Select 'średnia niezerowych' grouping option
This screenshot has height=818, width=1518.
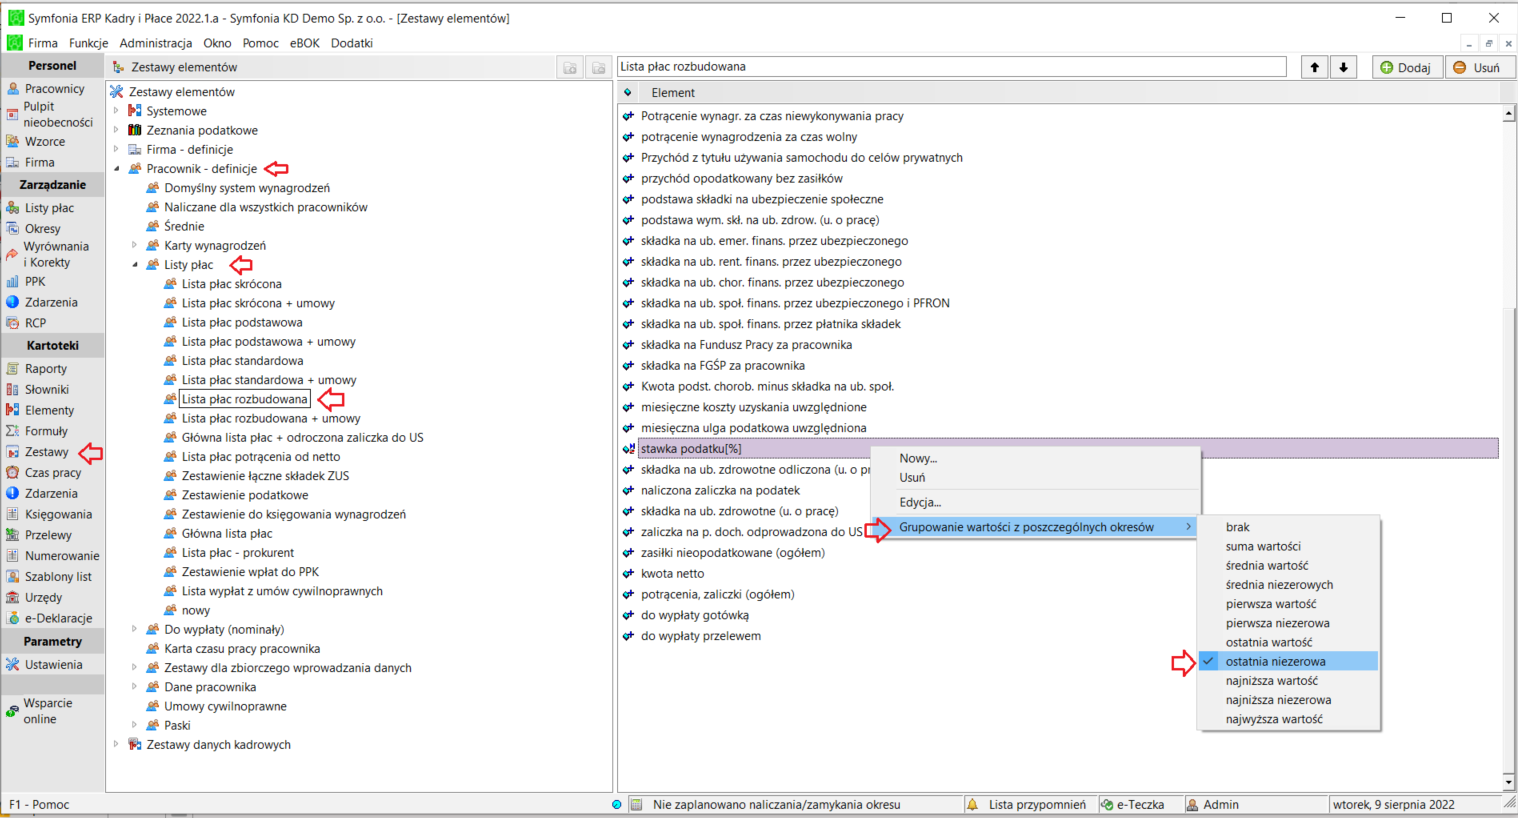point(1289,585)
